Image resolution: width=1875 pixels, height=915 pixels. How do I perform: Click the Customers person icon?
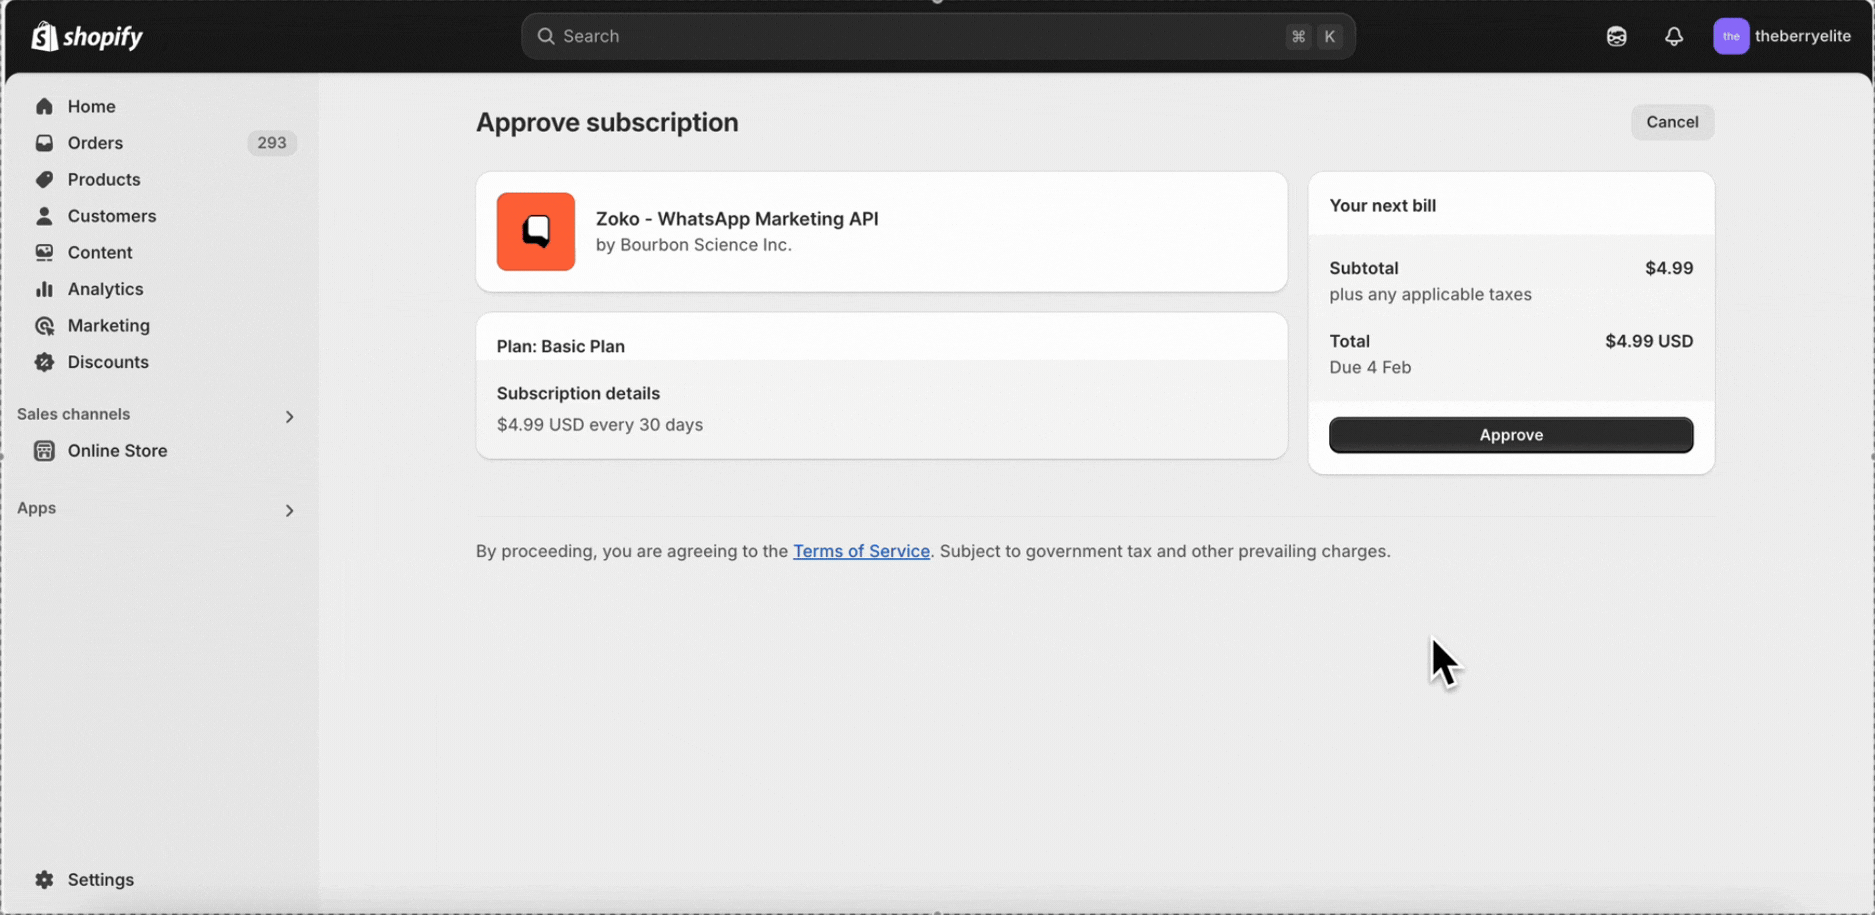(x=44, y=216)
